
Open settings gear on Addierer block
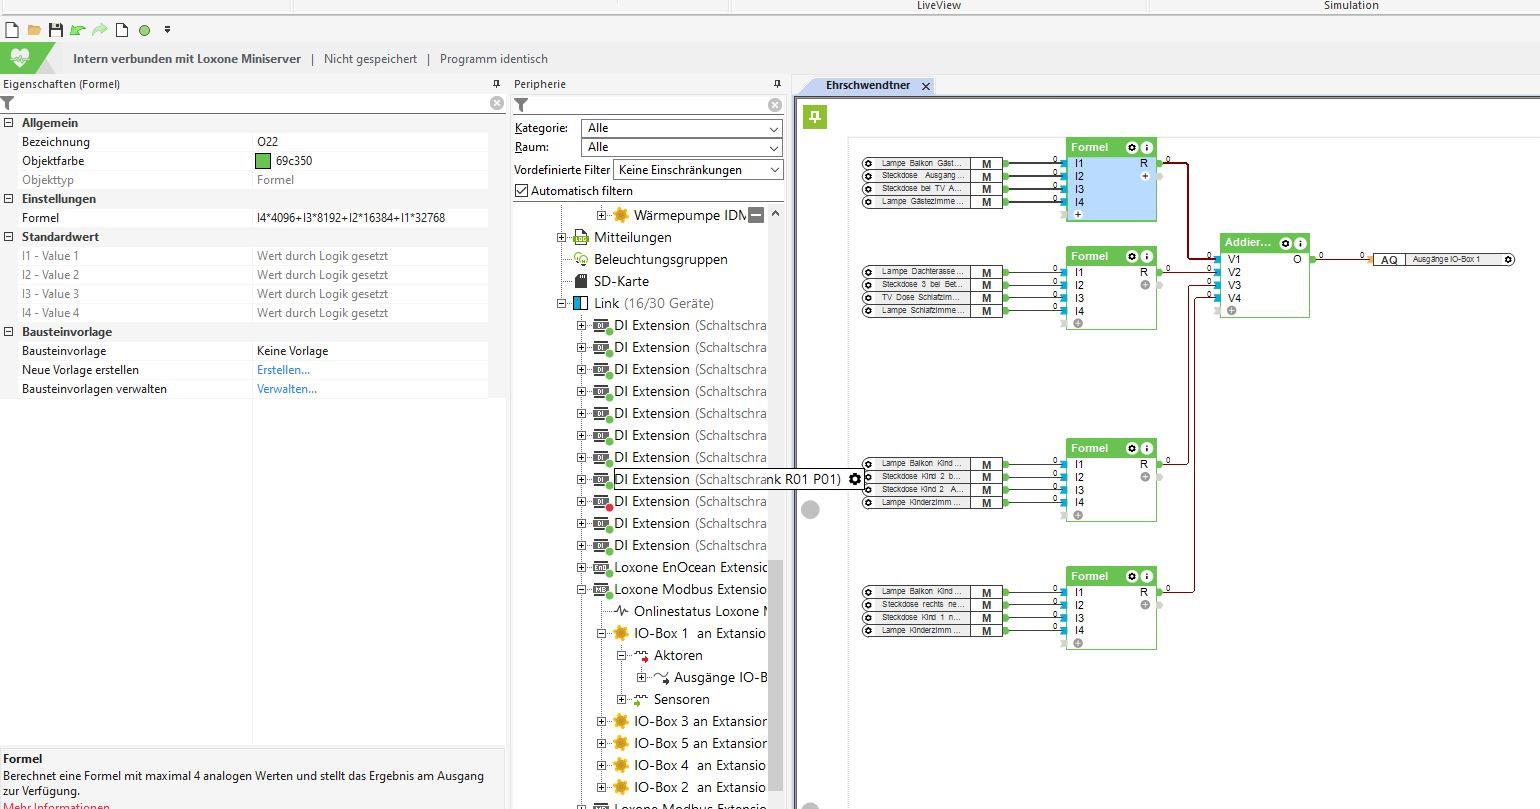tap(1285, 243)
